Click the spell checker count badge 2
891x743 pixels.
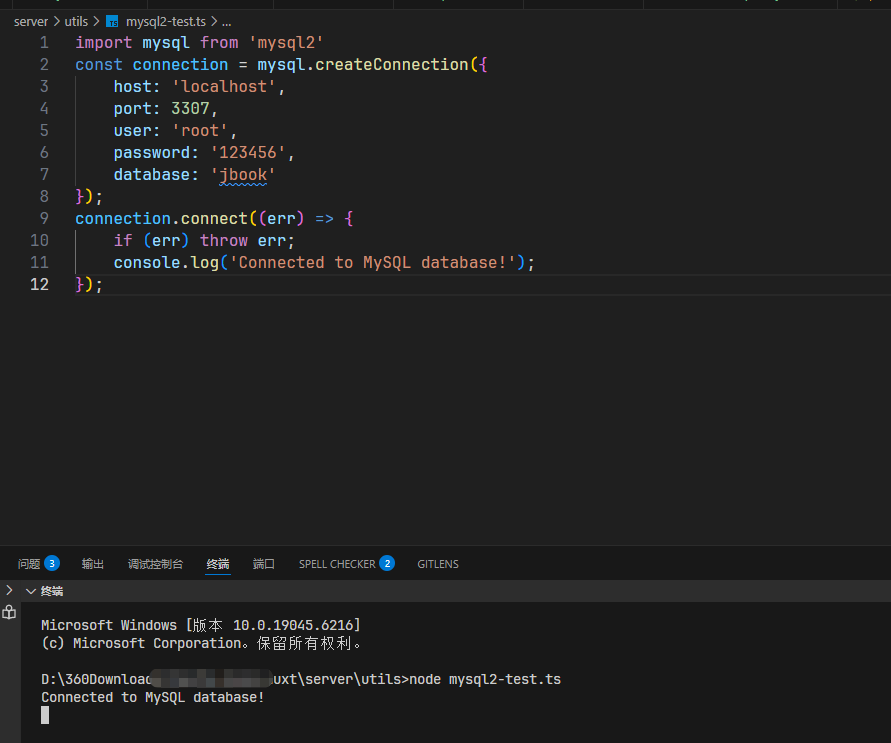pos(387,563)
